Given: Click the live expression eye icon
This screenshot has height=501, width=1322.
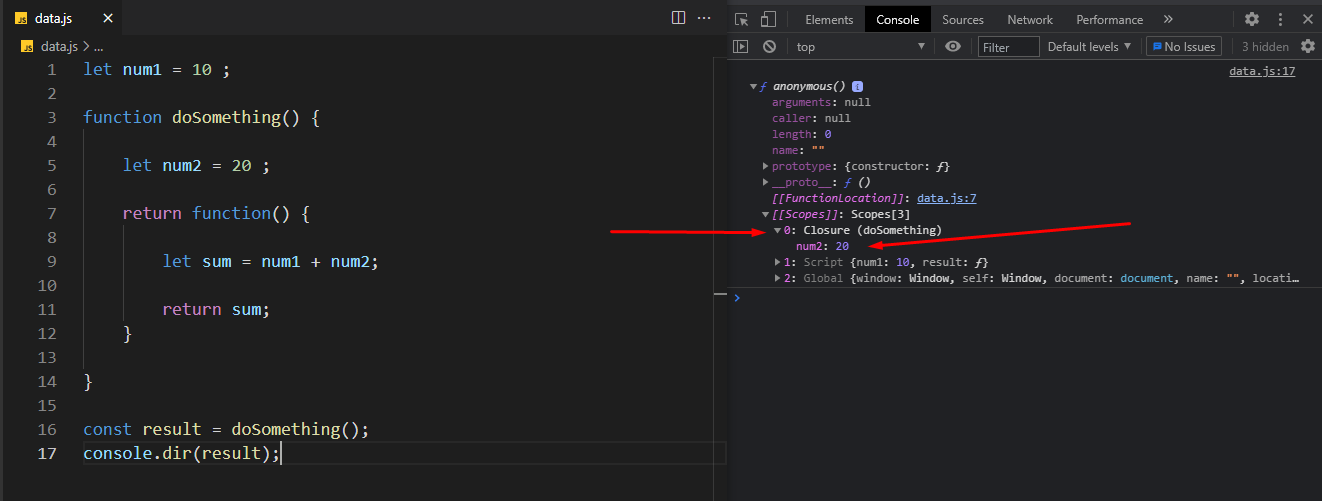Looking at the screenshot, I should (x=953, y=46).
